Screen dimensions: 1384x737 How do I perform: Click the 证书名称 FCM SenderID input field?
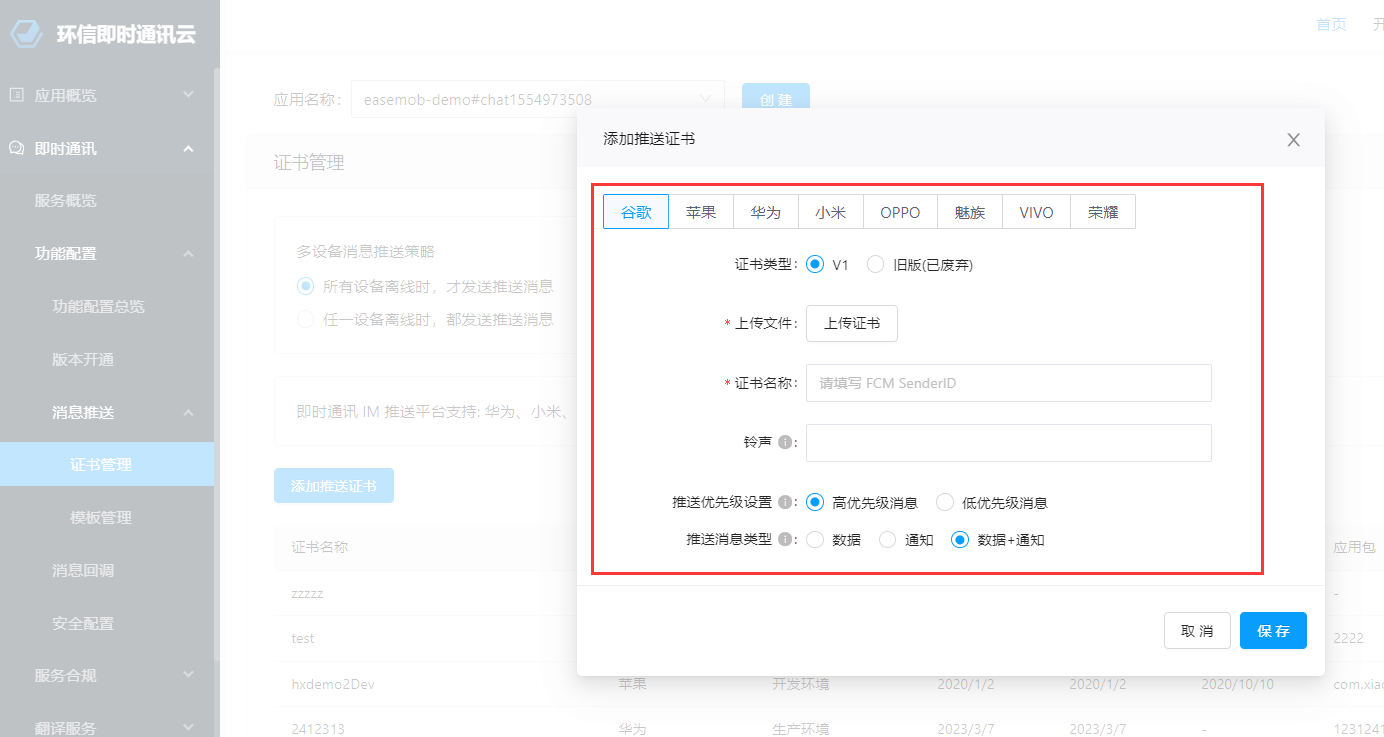[1008, 383]
